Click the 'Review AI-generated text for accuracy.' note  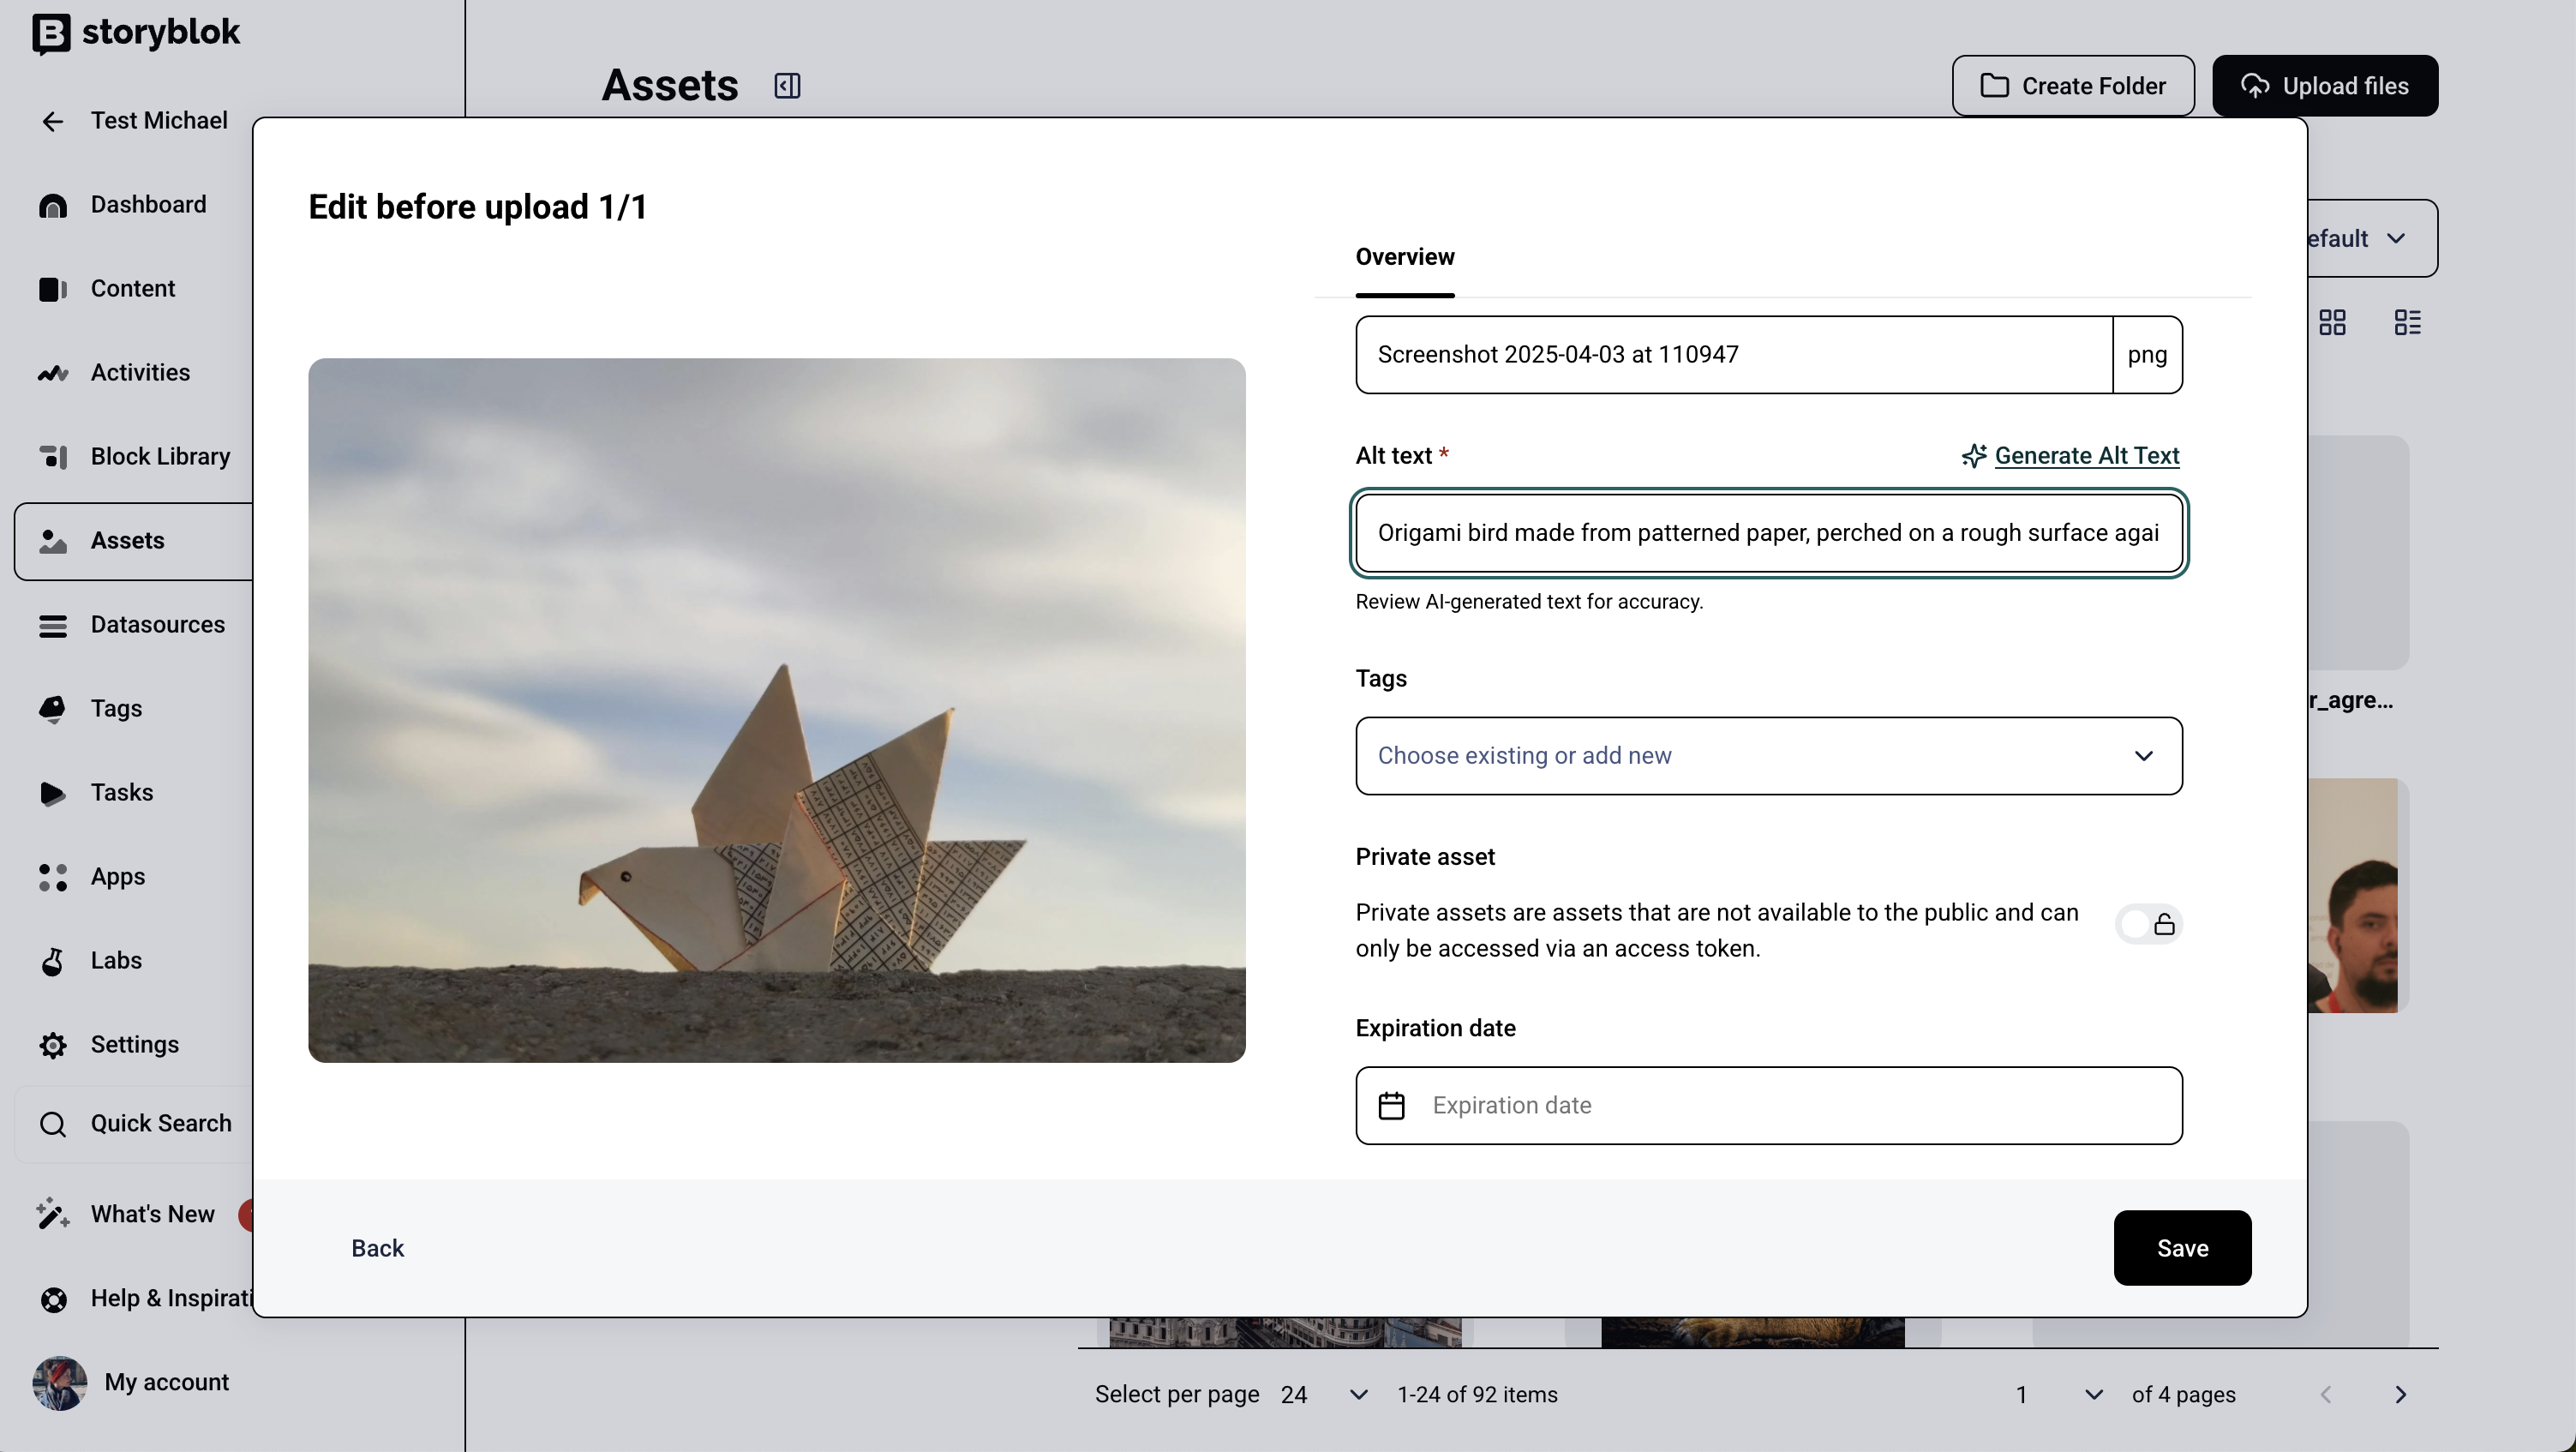coord(1528,602)
